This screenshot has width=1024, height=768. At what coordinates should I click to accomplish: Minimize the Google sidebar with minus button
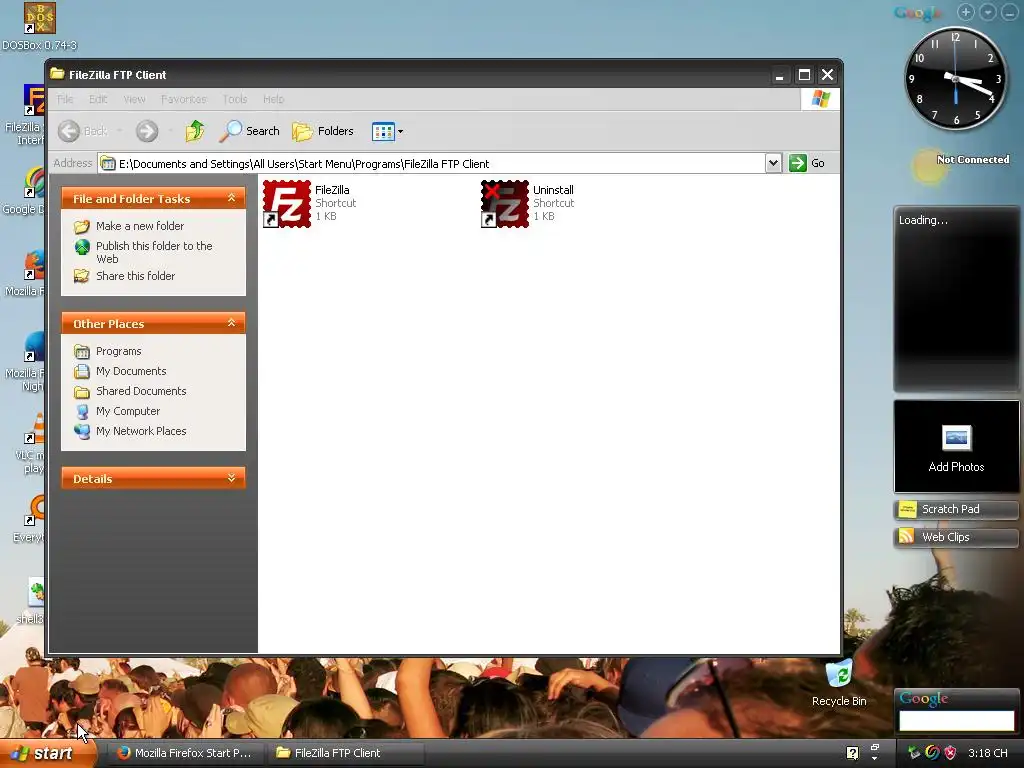tap(1010, 12)
